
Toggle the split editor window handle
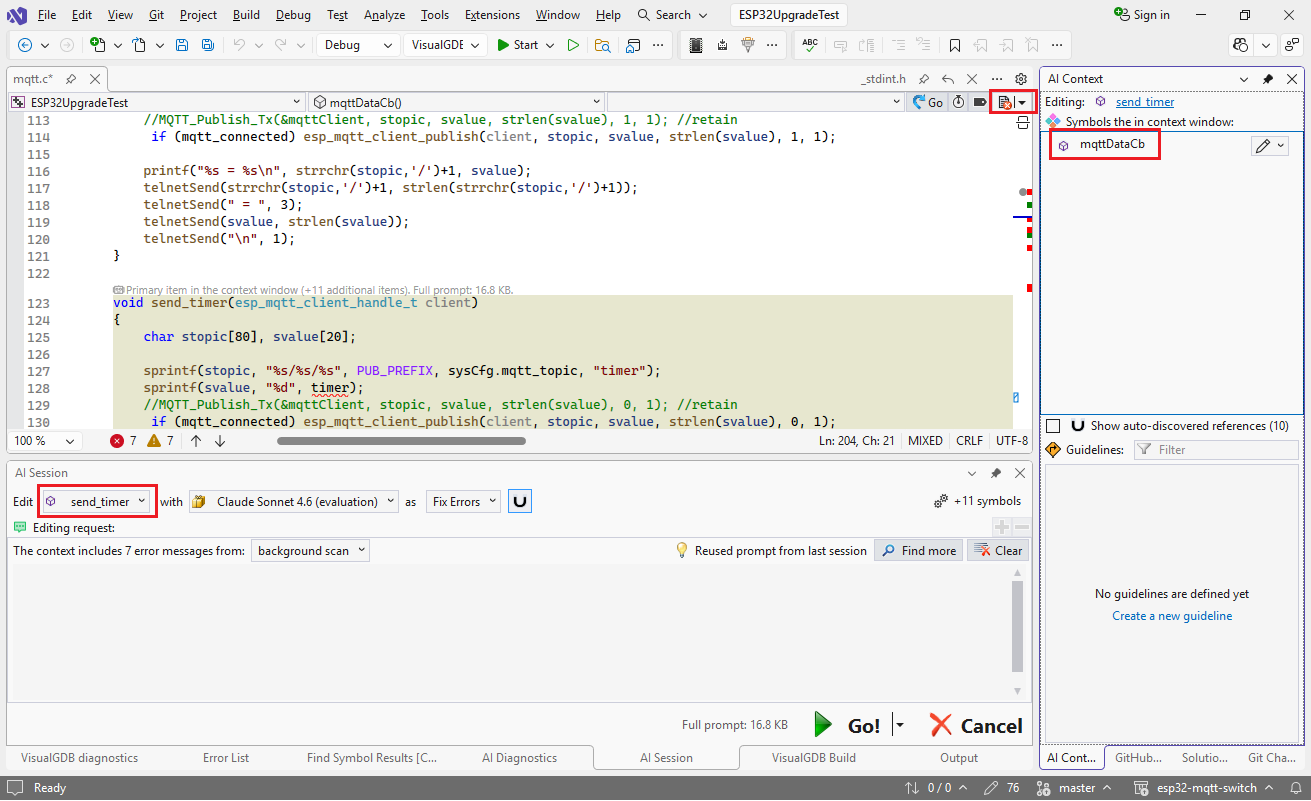point(1022,122)
